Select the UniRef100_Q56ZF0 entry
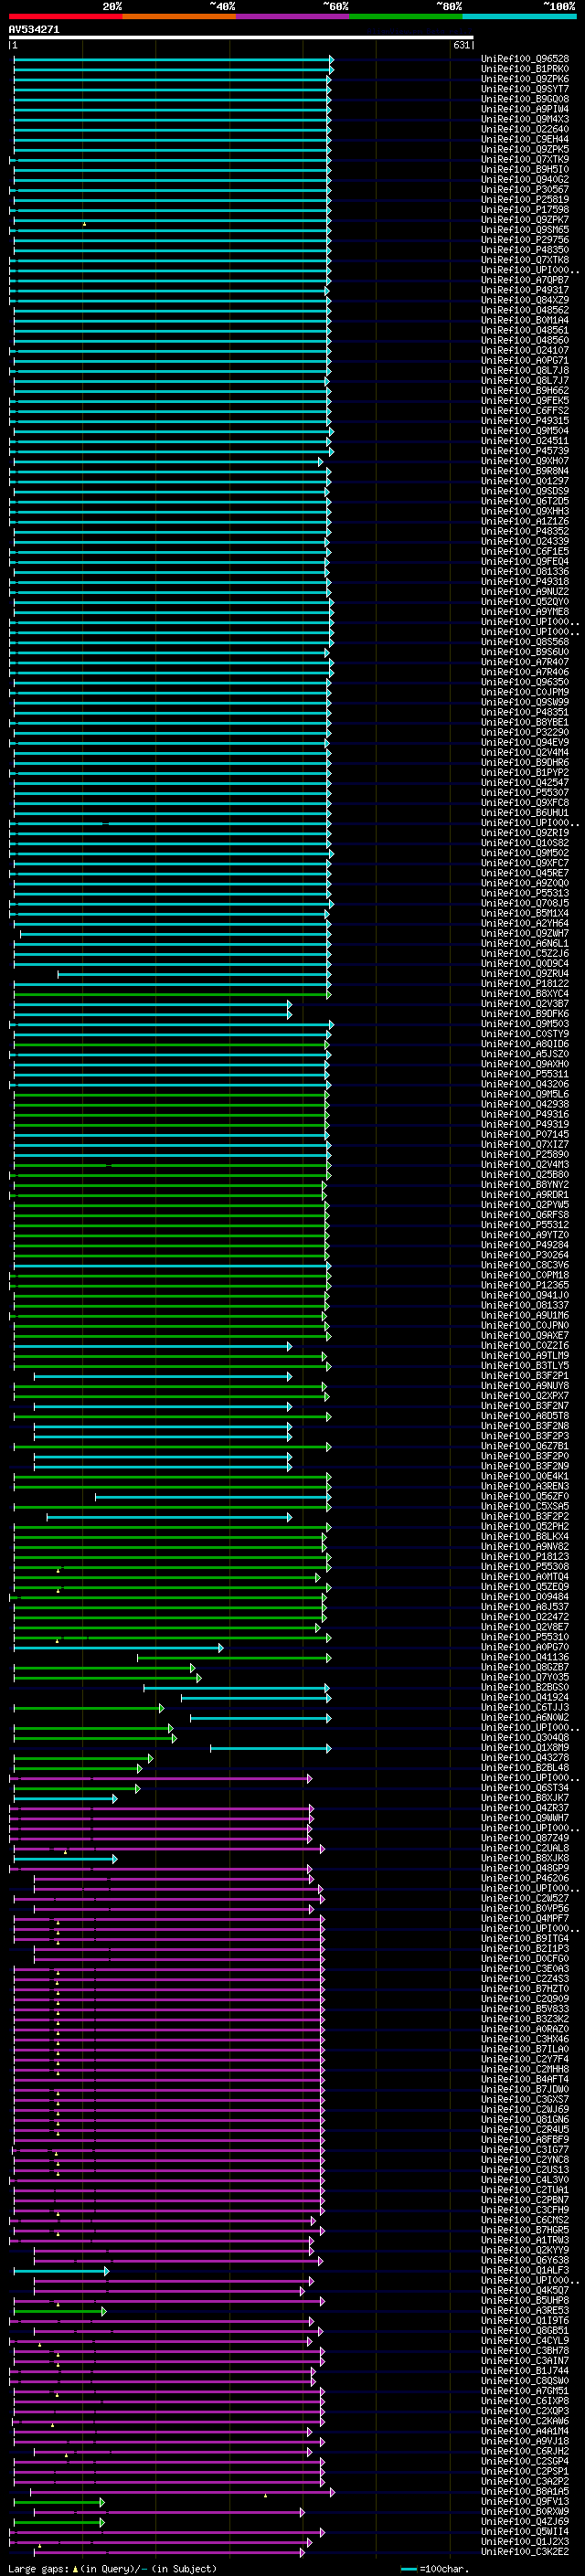This screenshot has width=585, height=2576. pyautogui.click(x=525, y=1497)
